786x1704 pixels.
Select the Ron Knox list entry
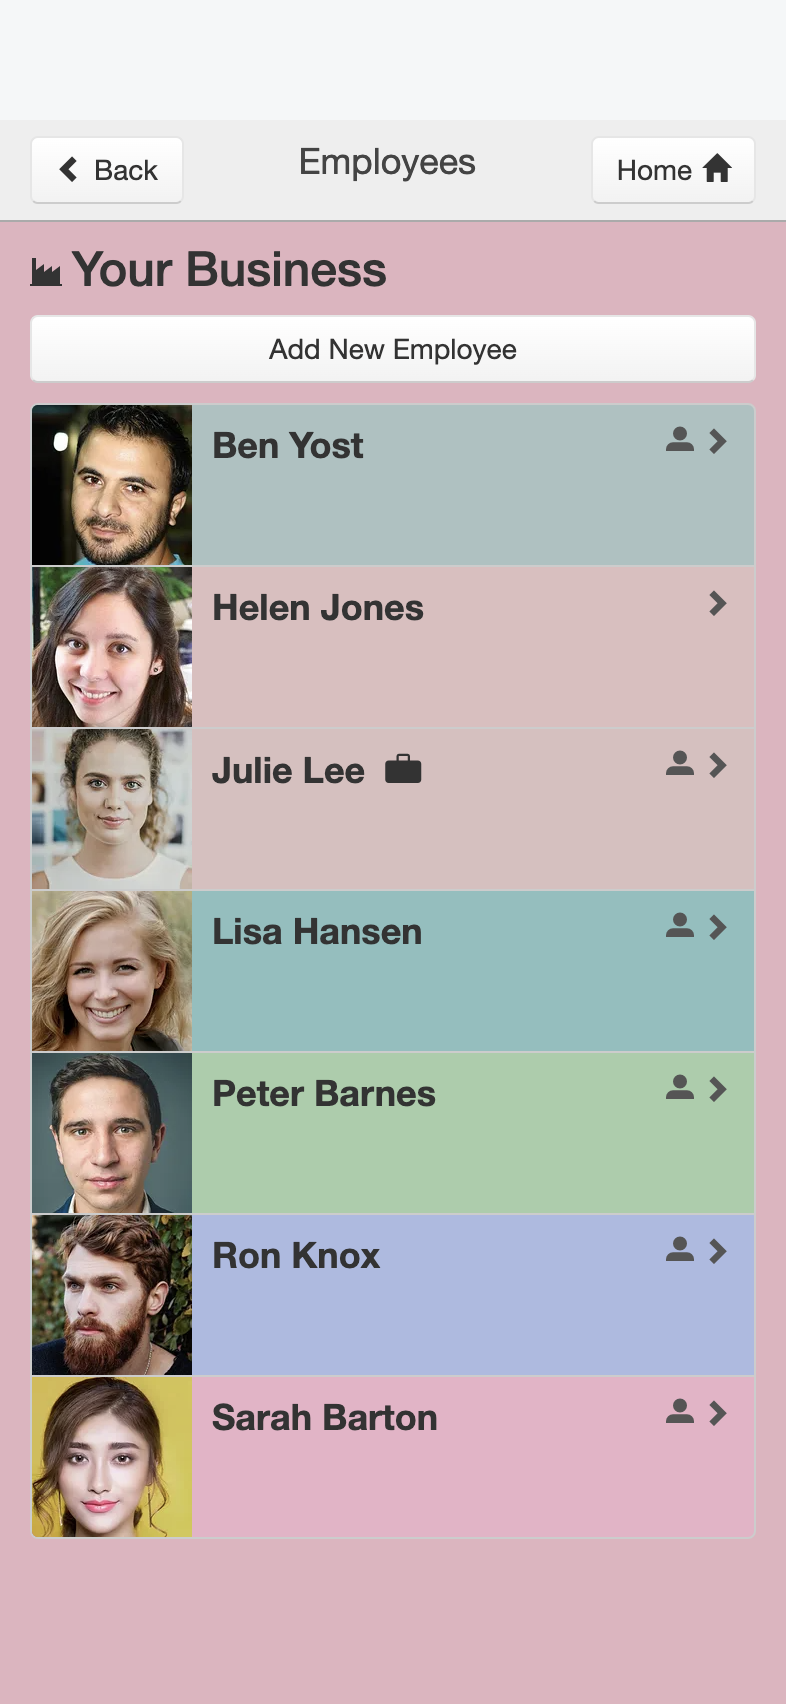click(393, 1295)
